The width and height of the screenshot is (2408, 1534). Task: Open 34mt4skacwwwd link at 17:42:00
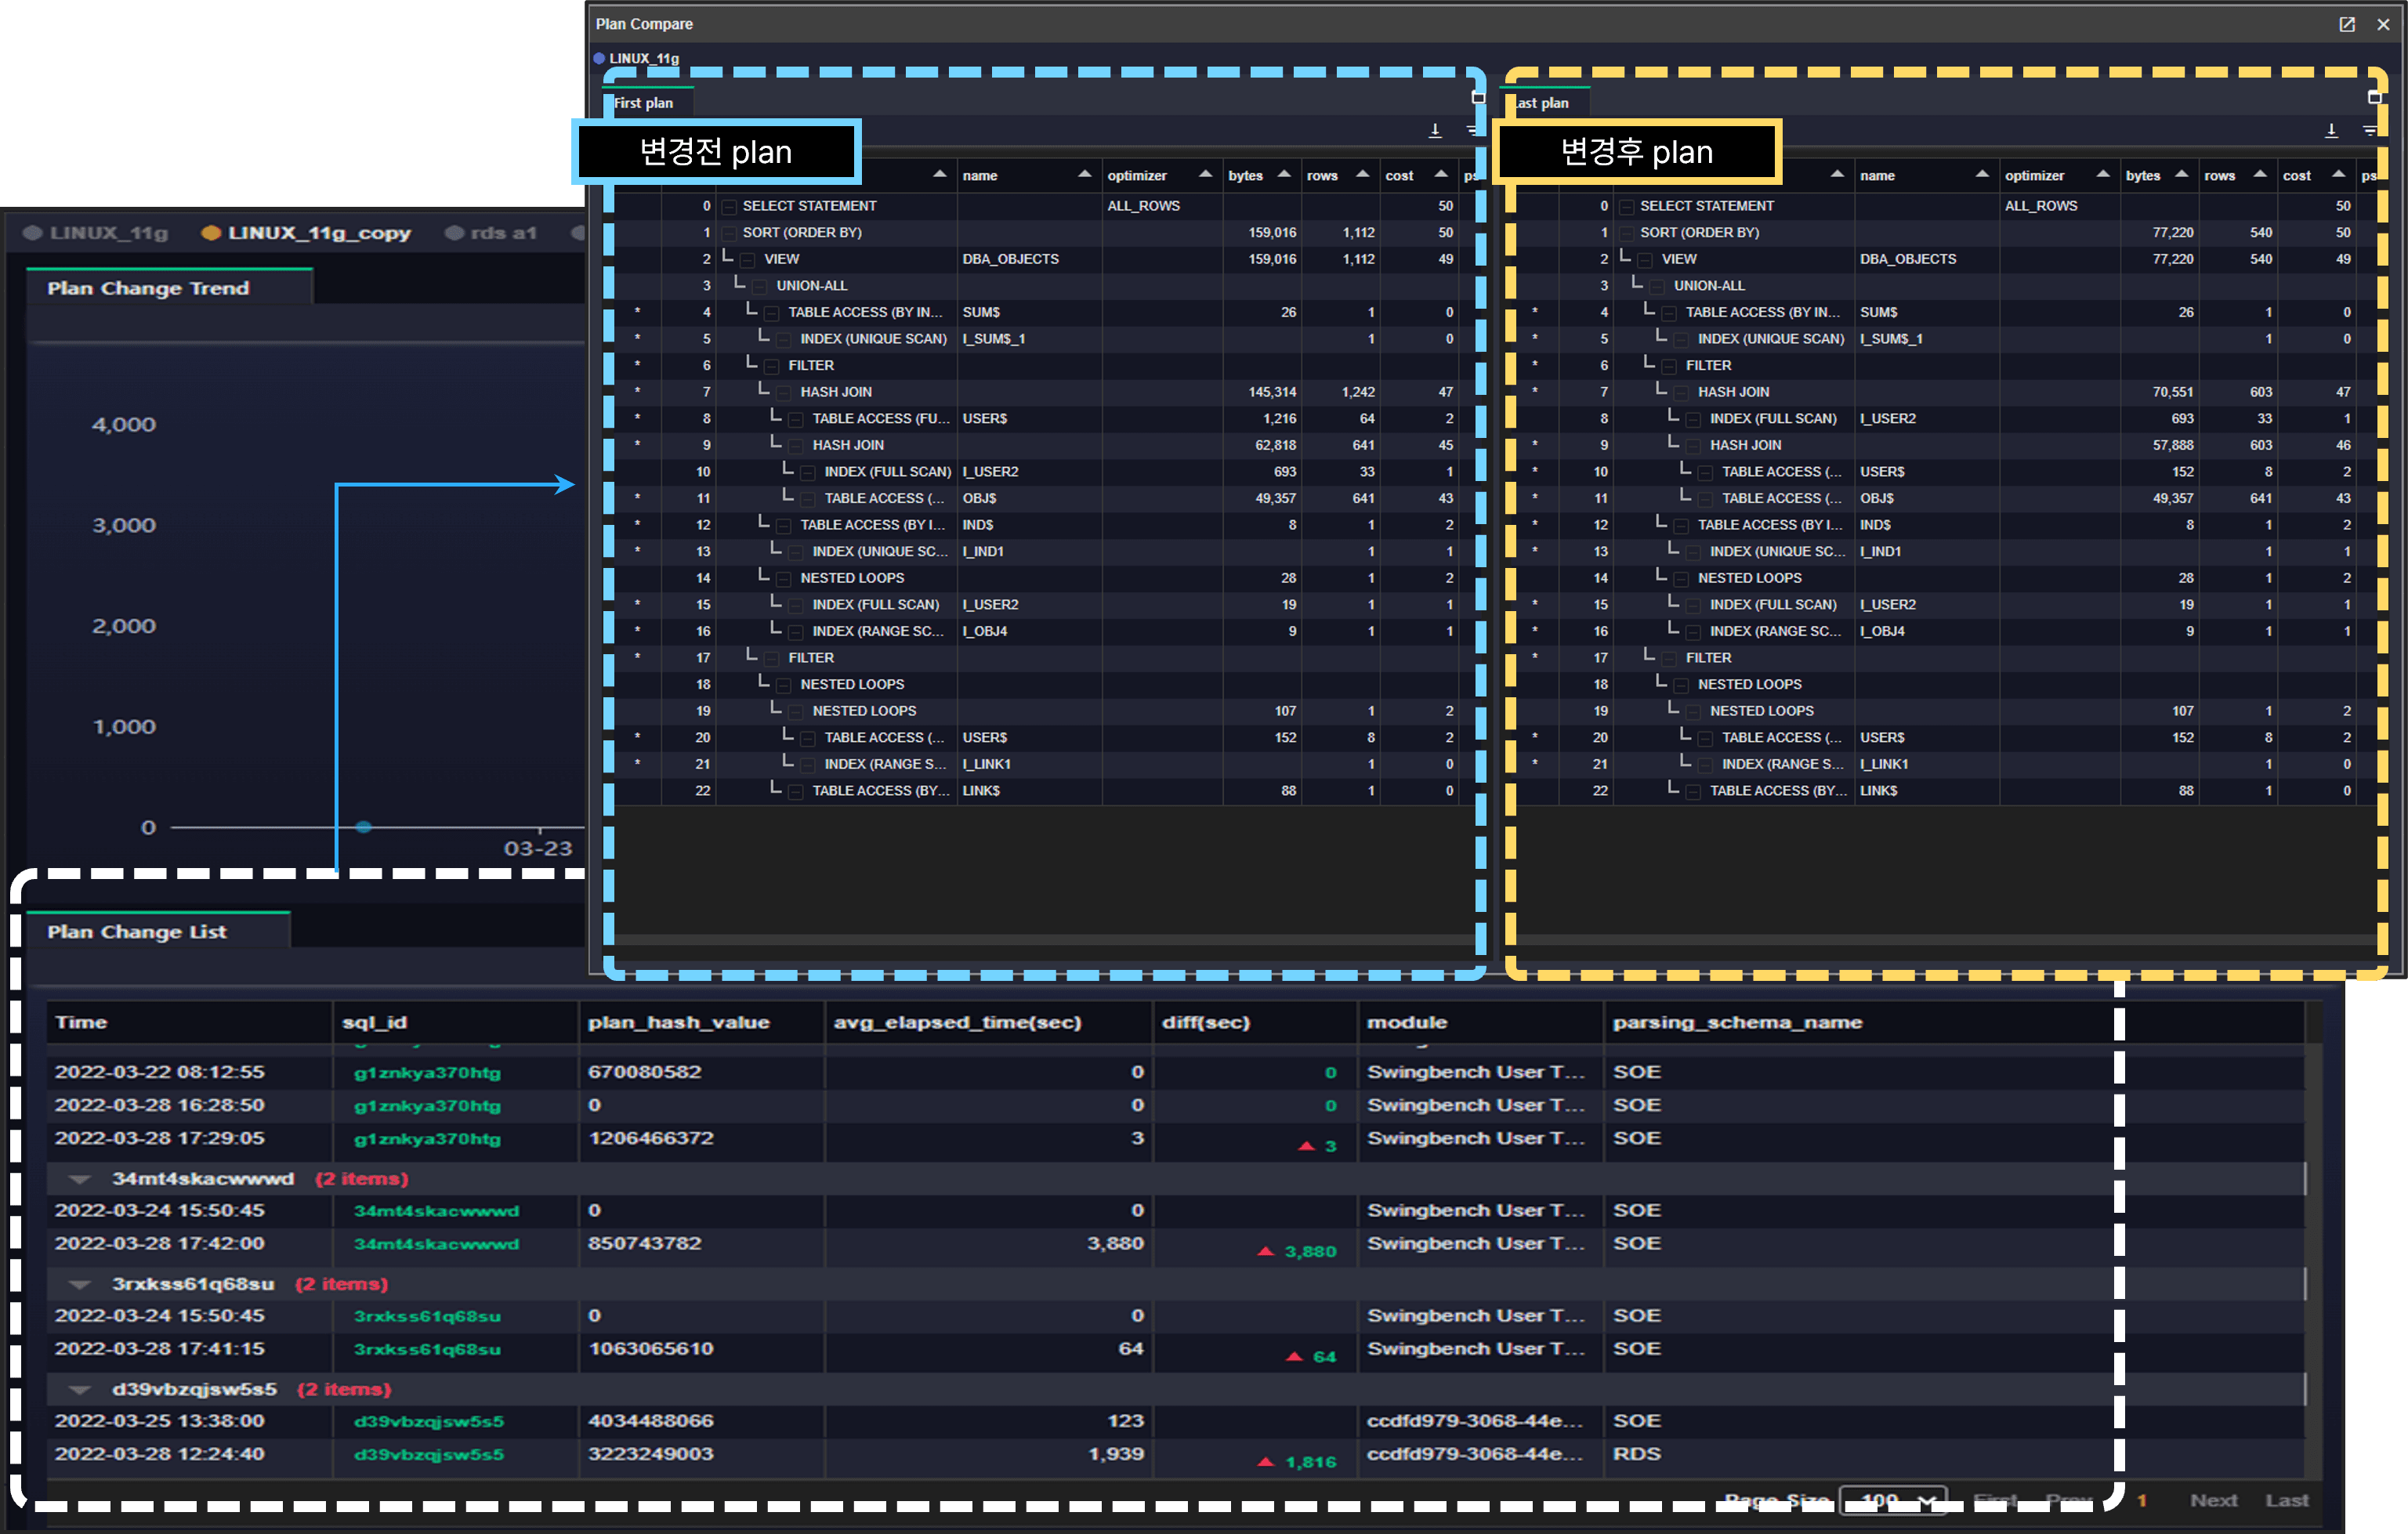tap(436, 1244)
